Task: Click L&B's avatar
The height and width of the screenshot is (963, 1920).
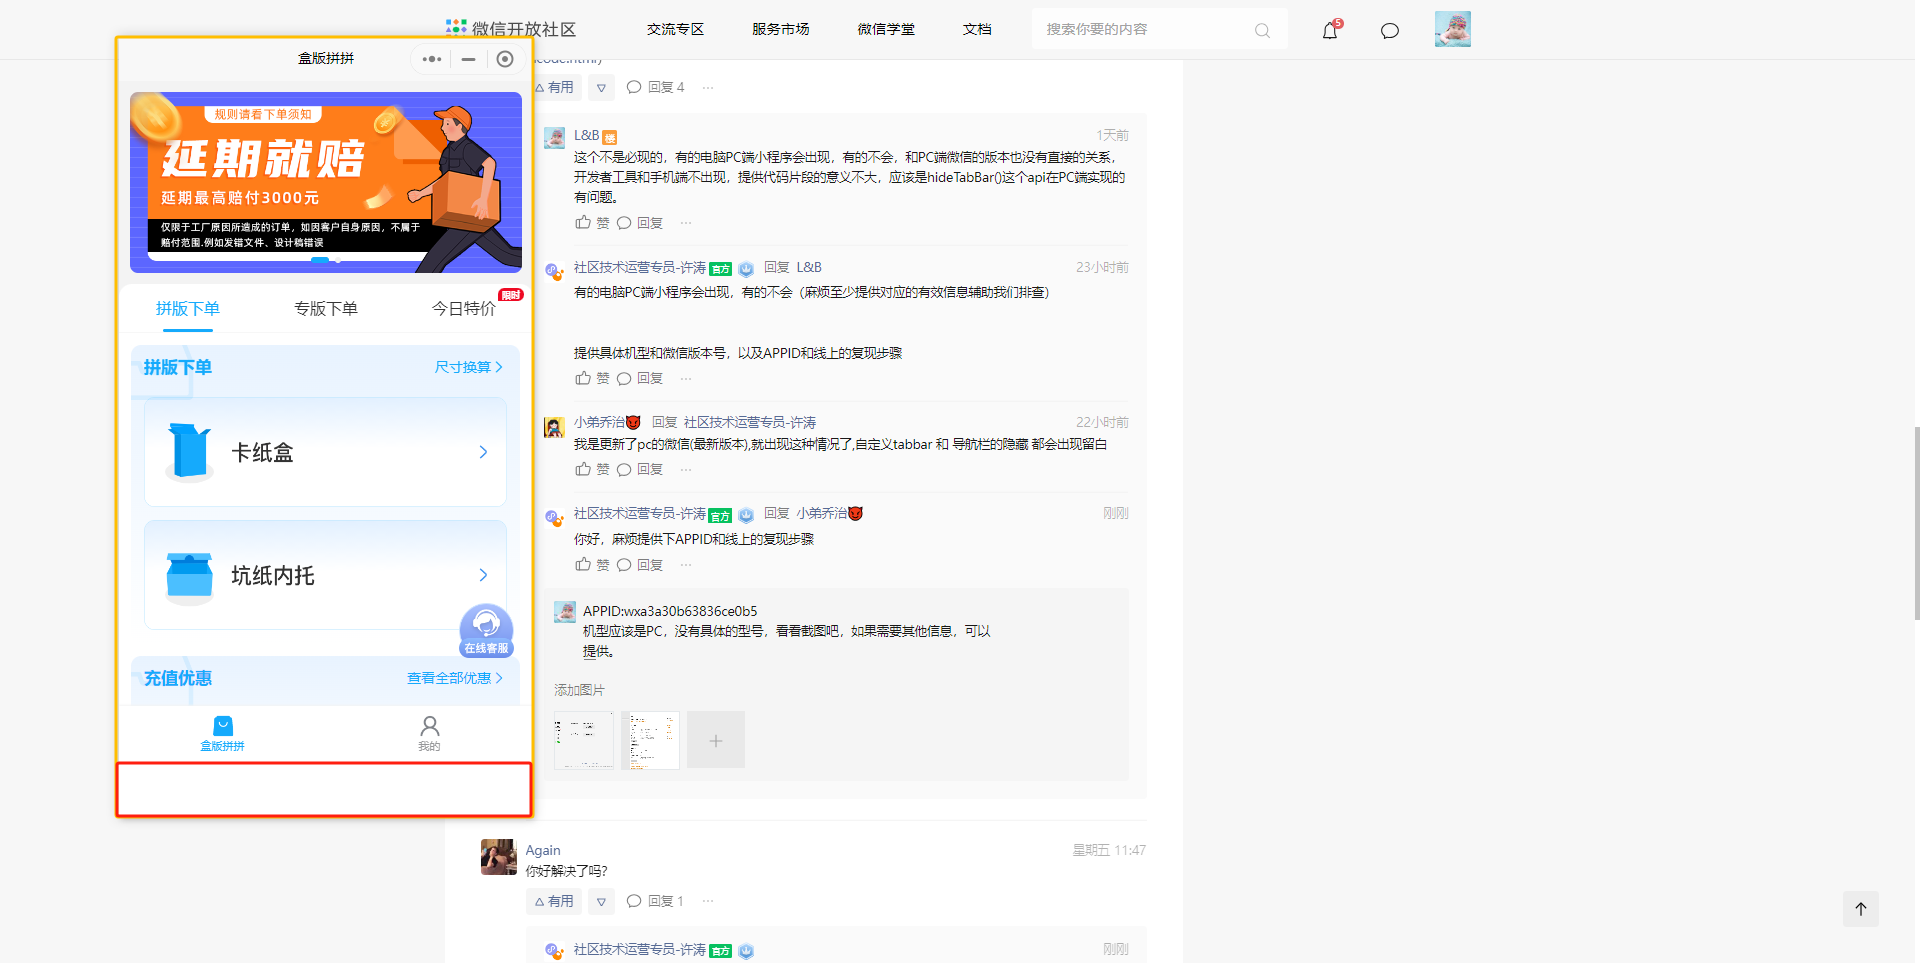Action: tap(554, 138)
